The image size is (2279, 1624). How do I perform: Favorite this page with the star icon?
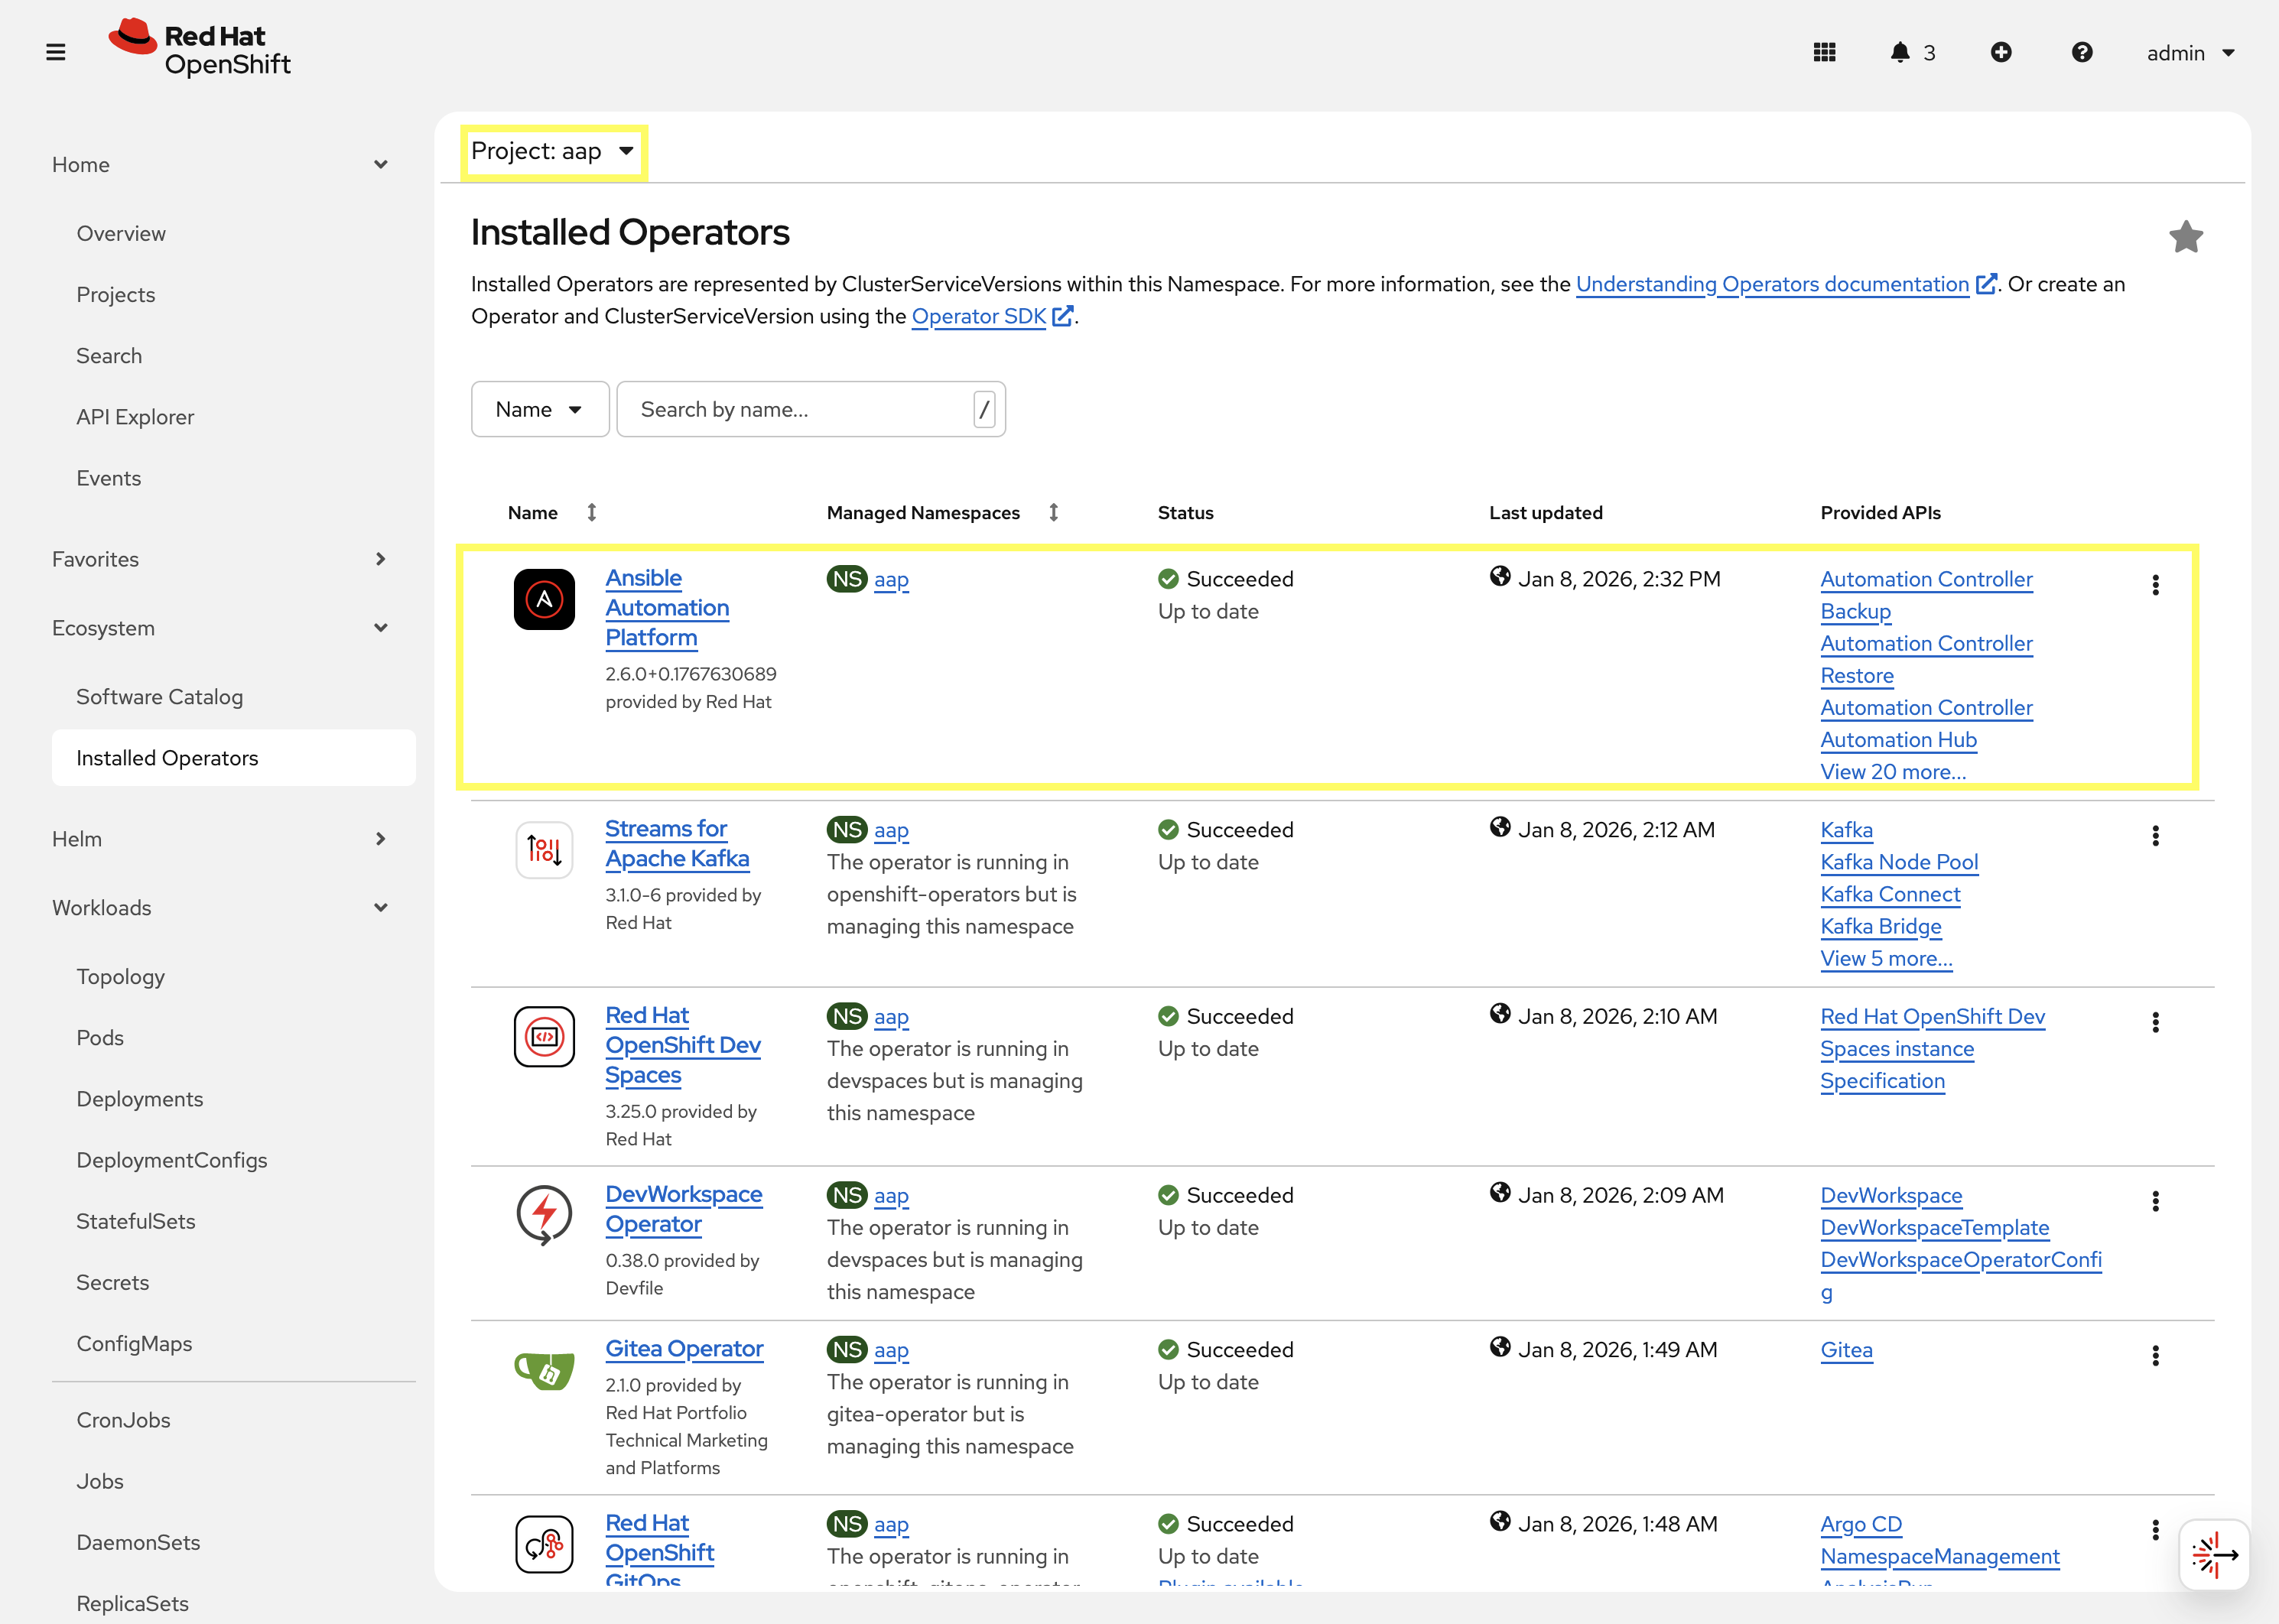click(x=2185, y=237)
